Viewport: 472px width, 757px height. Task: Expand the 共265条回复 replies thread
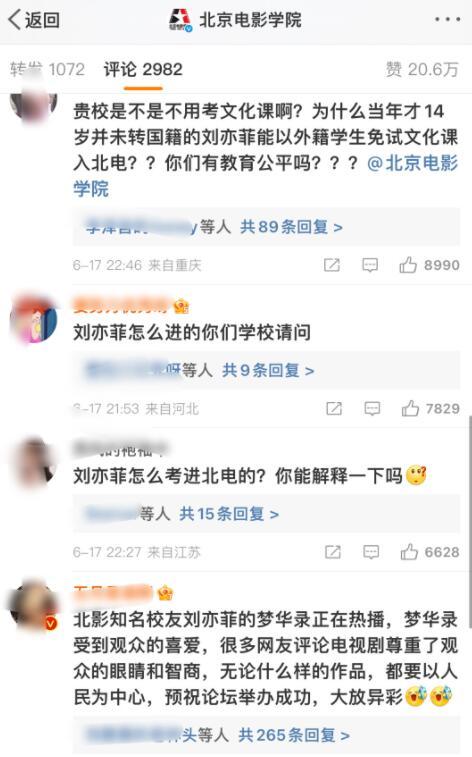[x=294, y=735]
